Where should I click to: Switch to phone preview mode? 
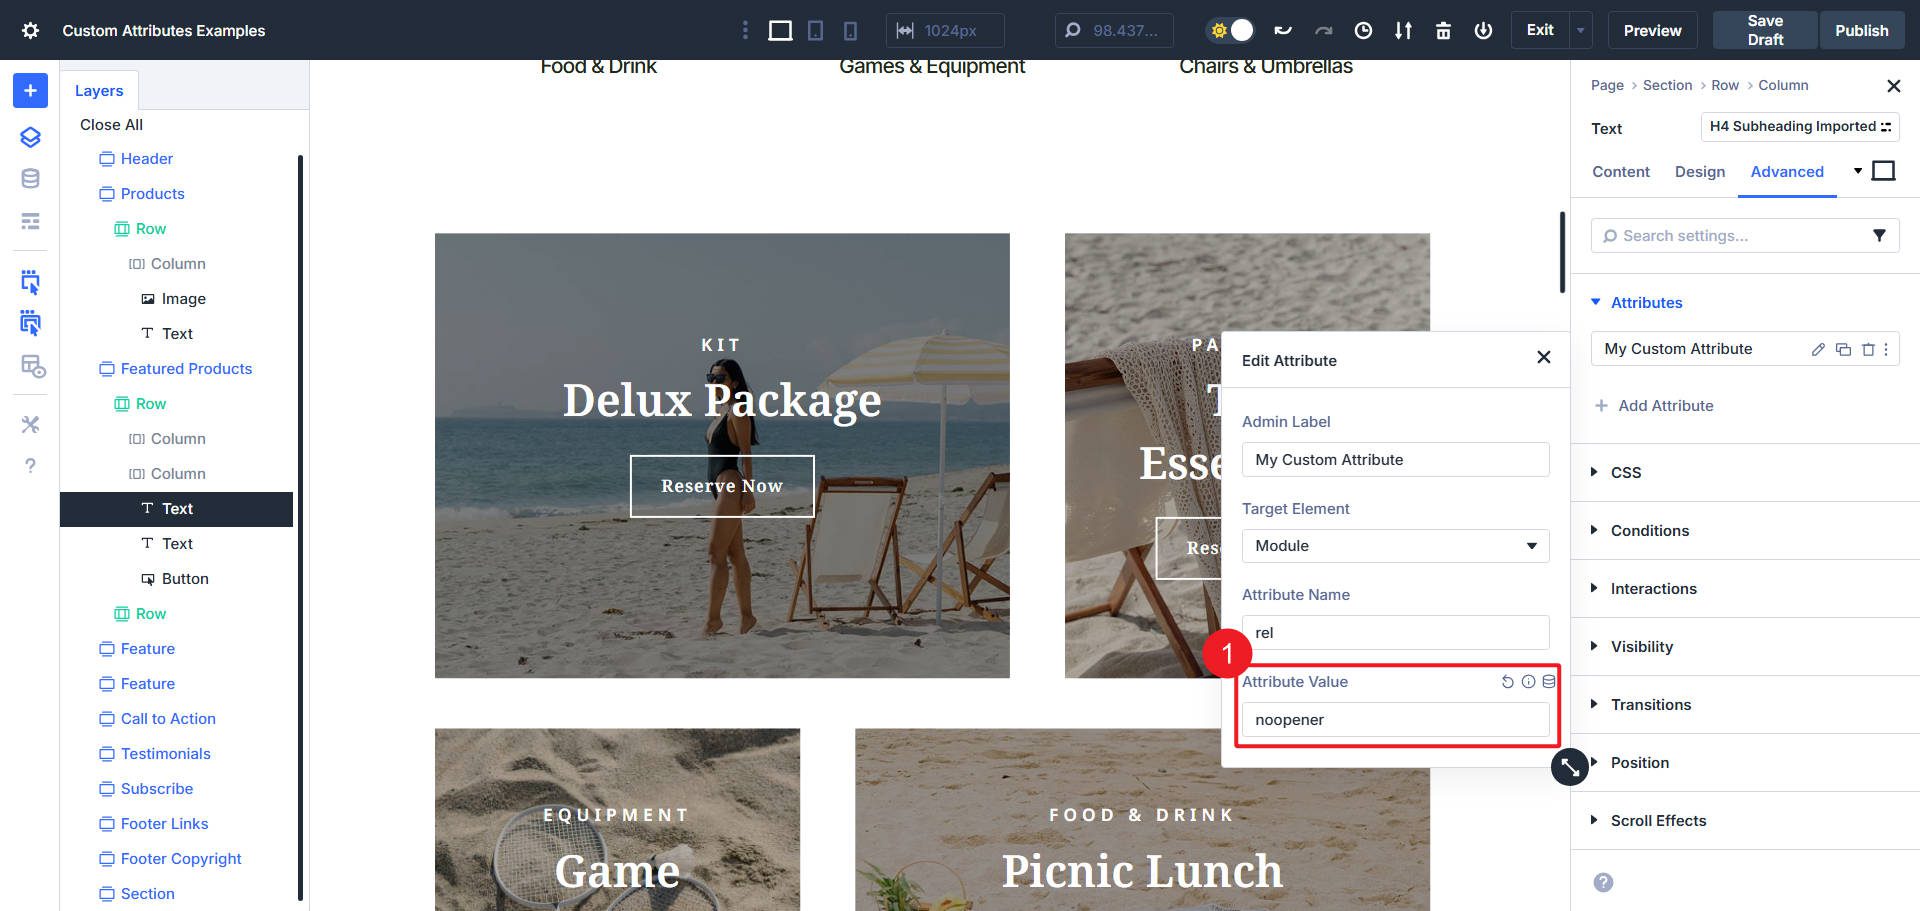(849, 30)
